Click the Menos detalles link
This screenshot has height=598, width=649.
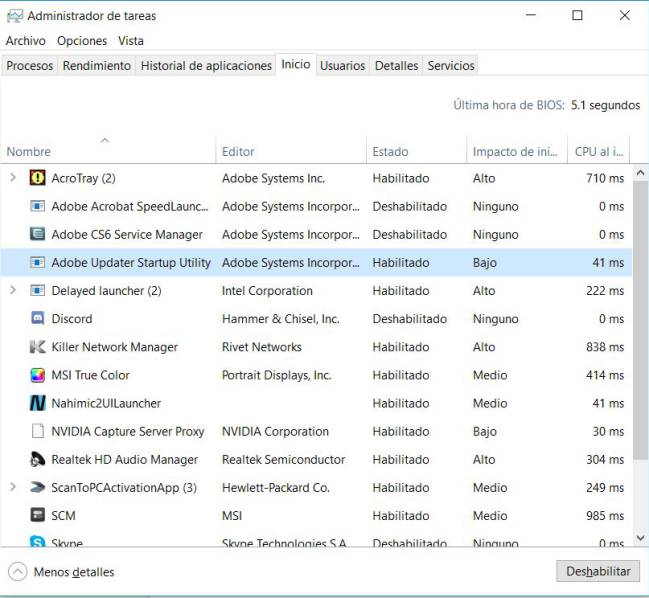tap(74, 572)
